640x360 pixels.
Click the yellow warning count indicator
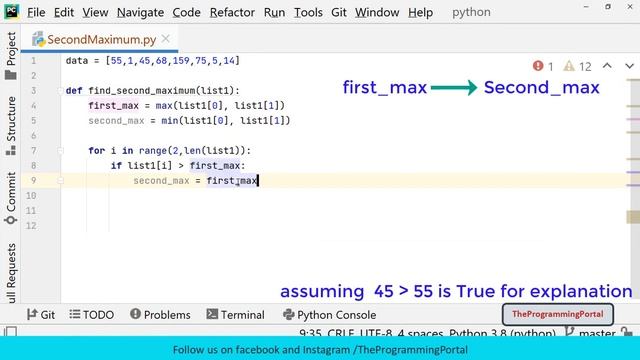pos(578,66)
